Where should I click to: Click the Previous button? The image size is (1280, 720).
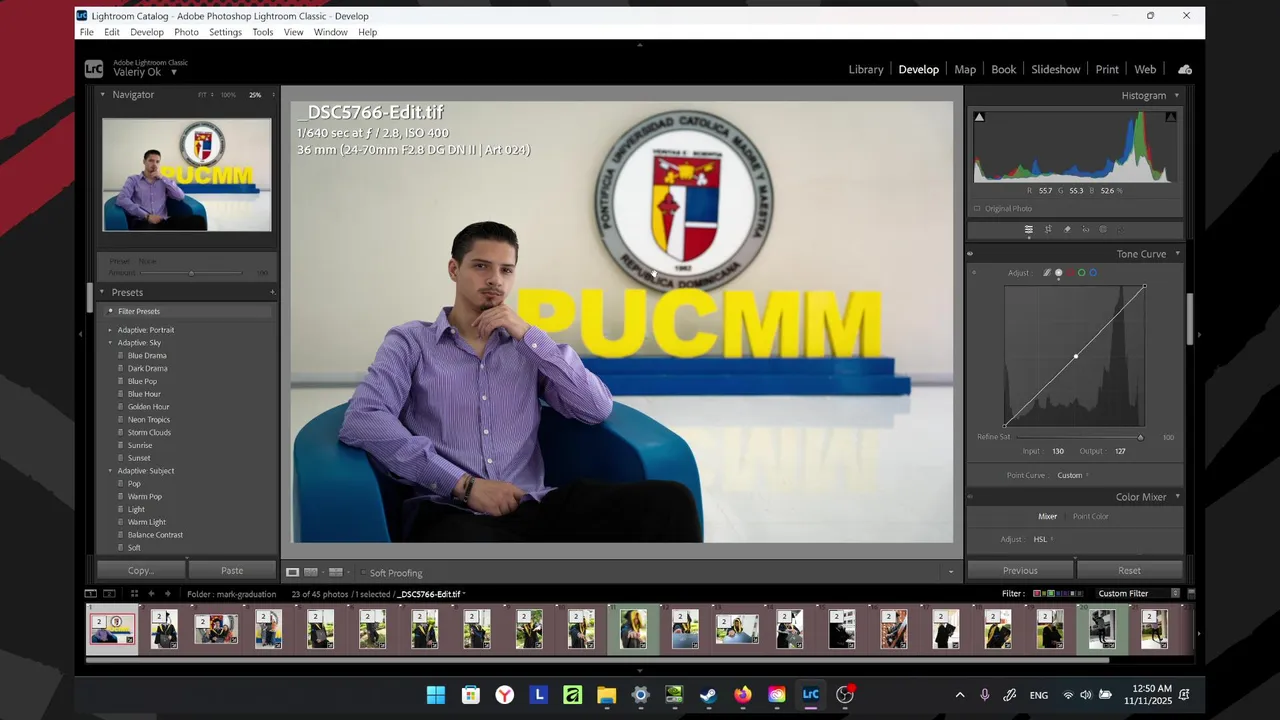point(1020,571)
